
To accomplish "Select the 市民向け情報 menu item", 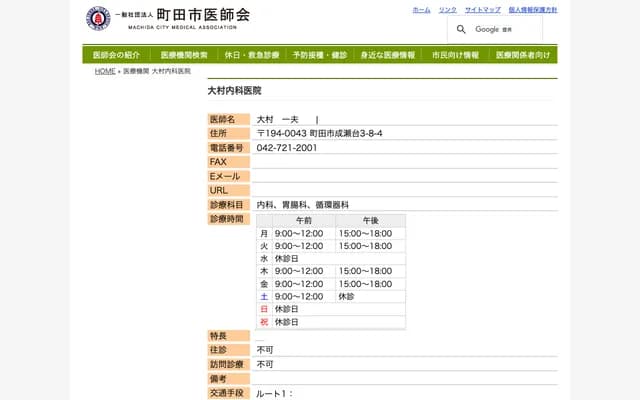I will click(x=455, y=55).
